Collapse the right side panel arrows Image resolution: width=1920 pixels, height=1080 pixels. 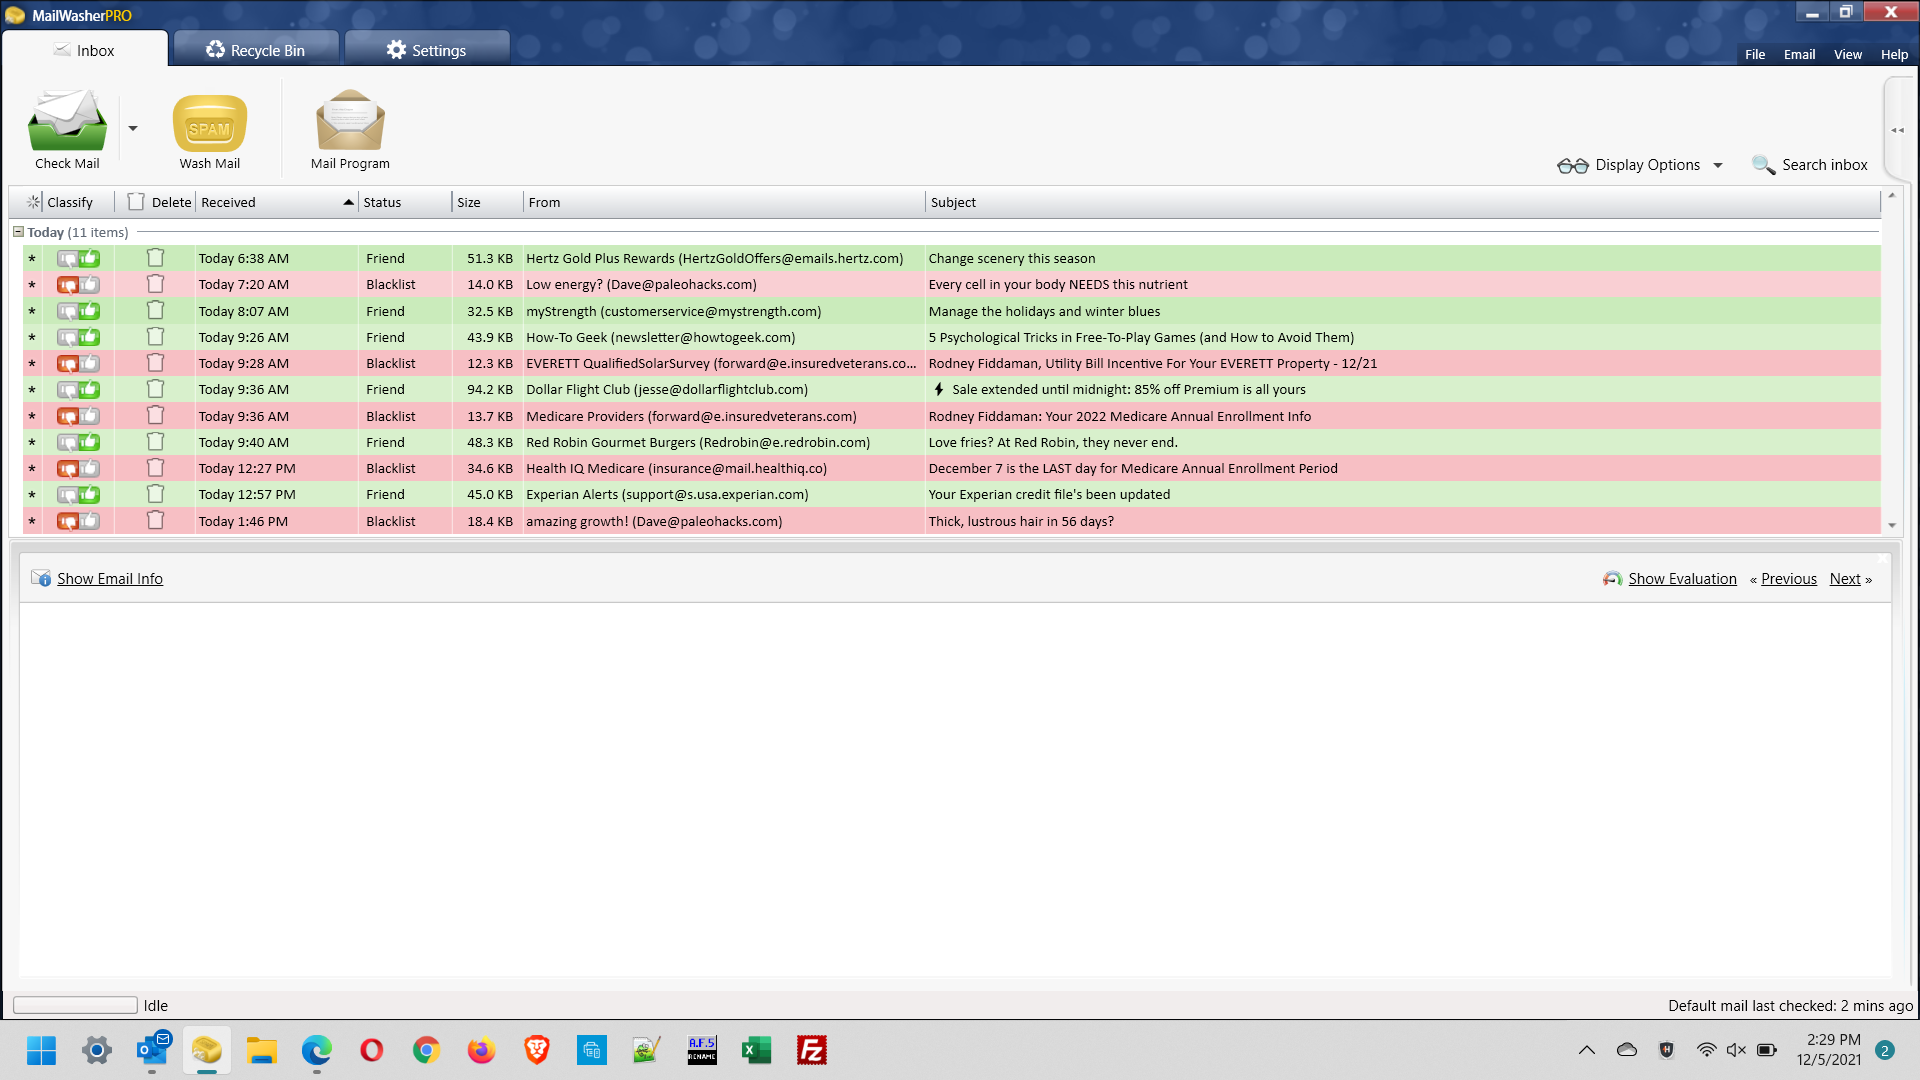[1897, 130]
